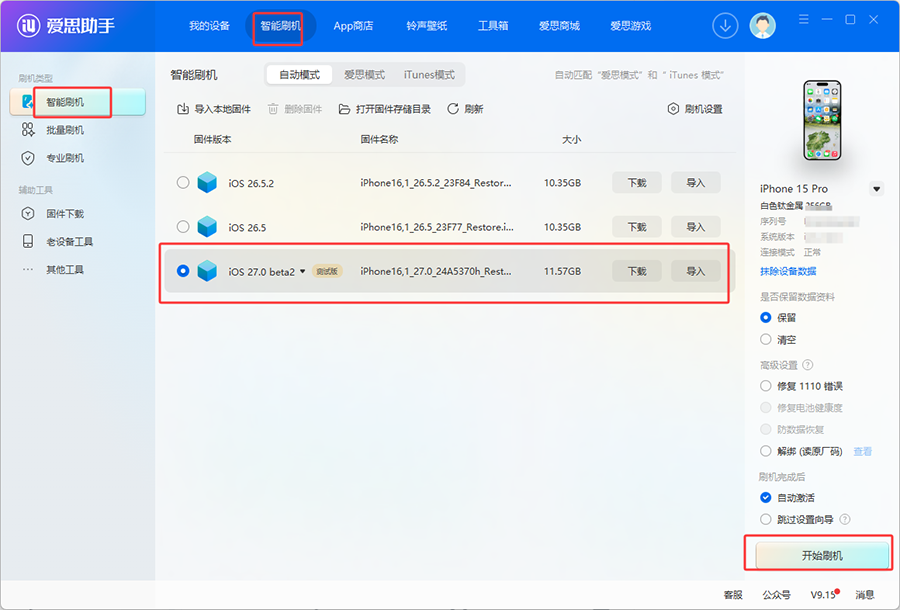The image size is (900, 610).
Task: Click 打开固件存储目录 folder icon
Action: click(344, 109)
